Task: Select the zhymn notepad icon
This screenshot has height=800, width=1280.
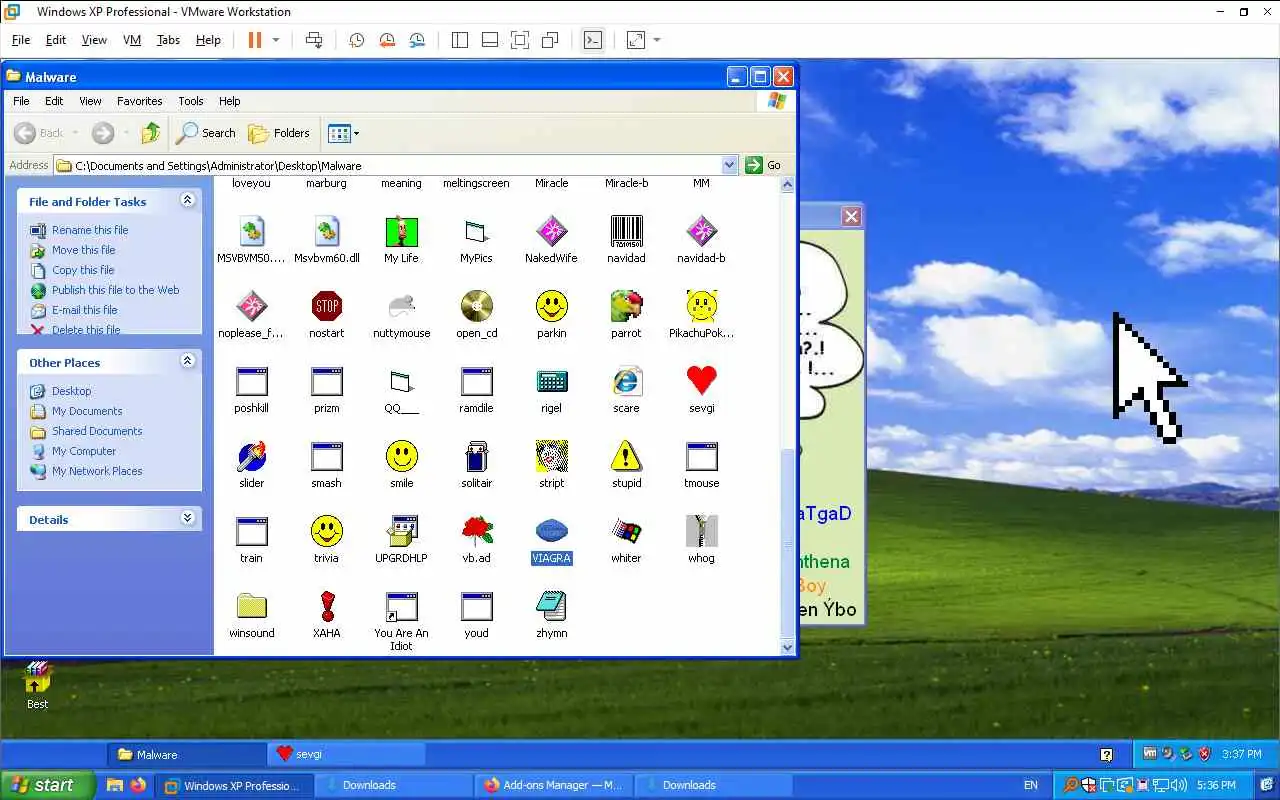Action: [x=551, y=606]
